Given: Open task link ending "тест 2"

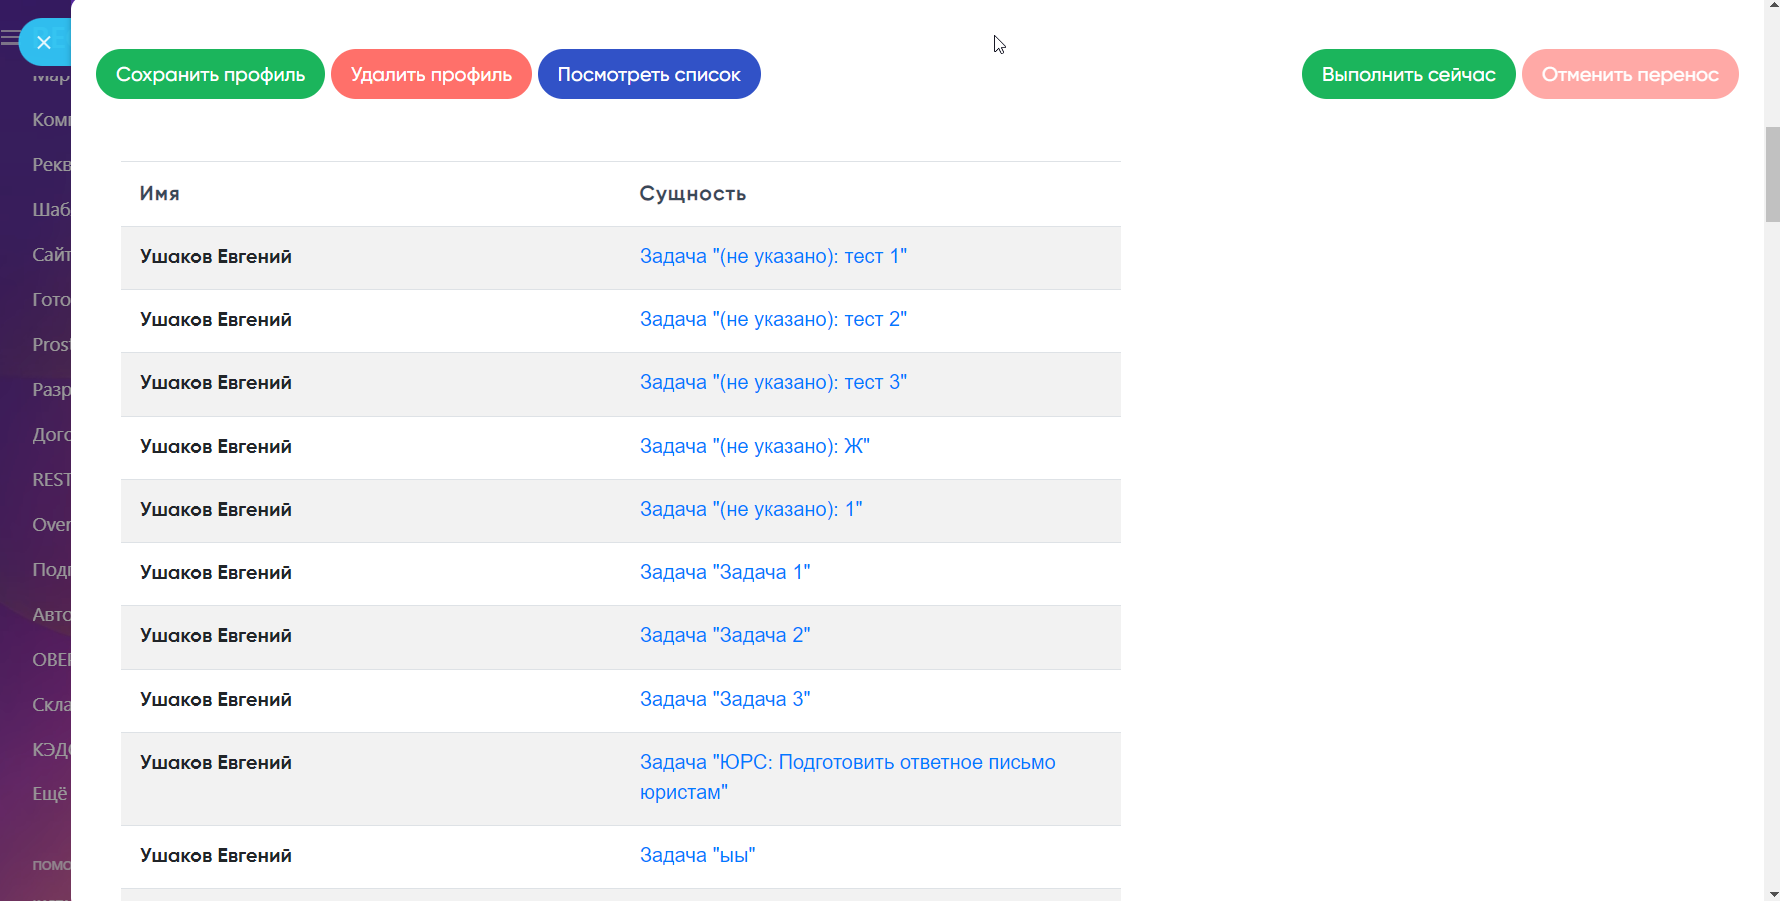Looking at the screenshot, I should click(x=773, y=320).
